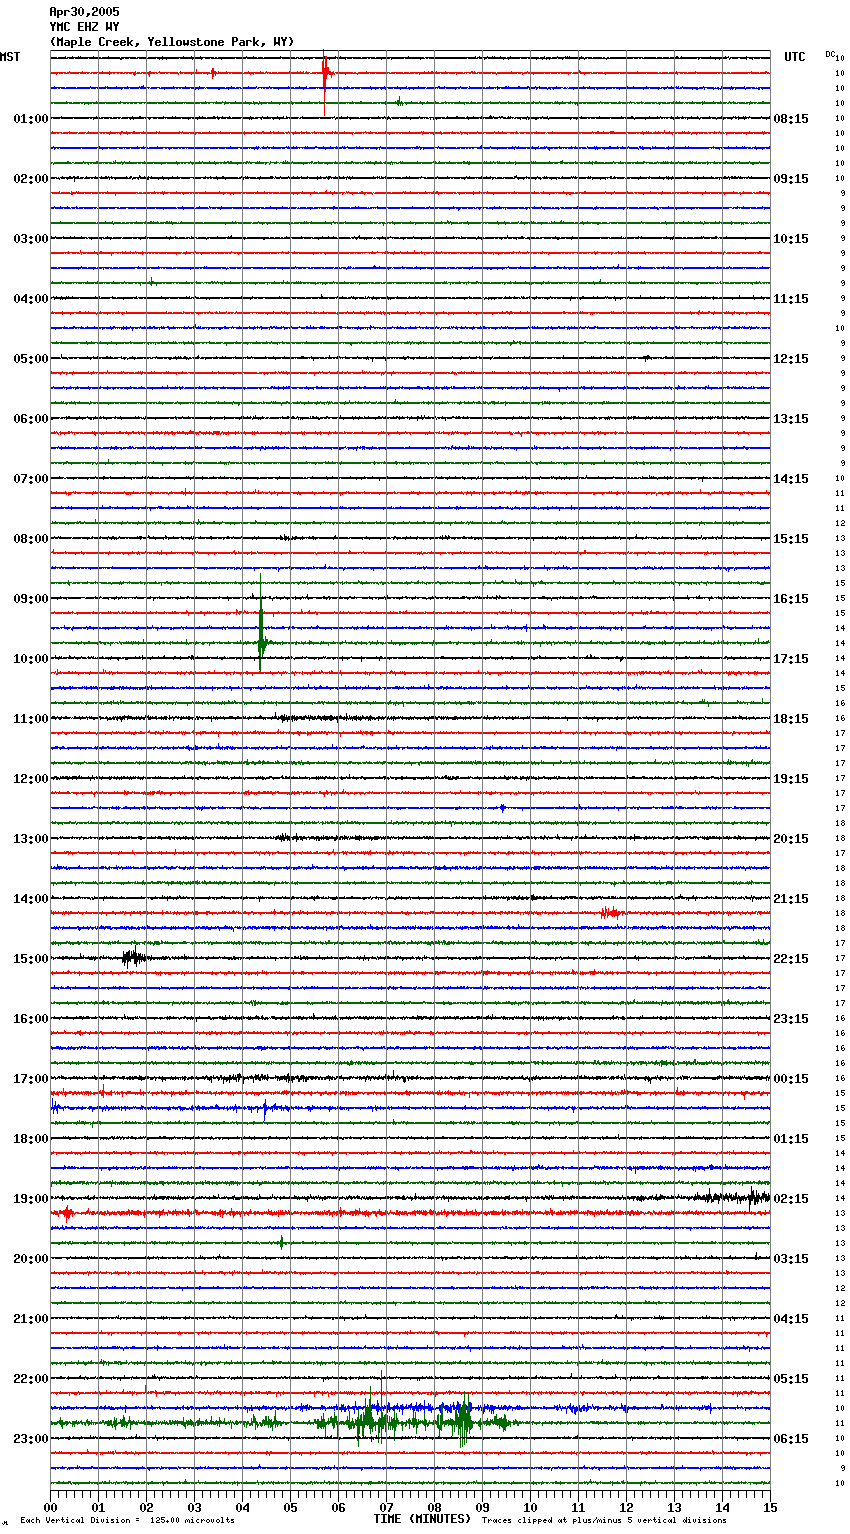Click the 16:15 UTC time label
Screen dimensions: 850x1534
[791, 599]
